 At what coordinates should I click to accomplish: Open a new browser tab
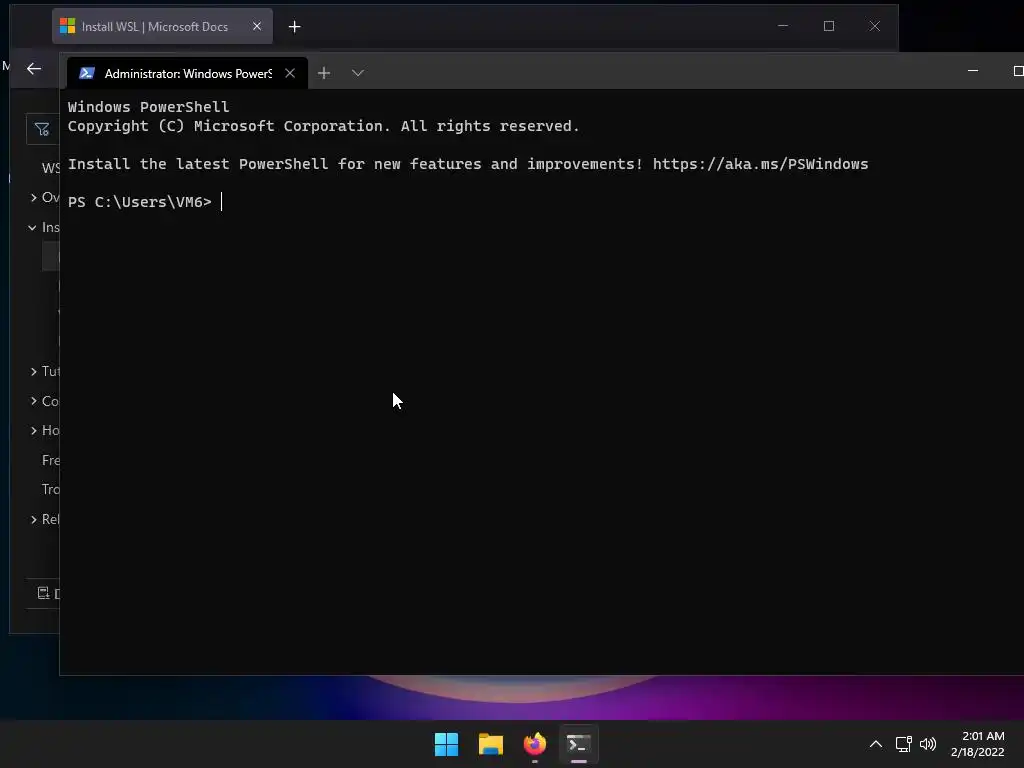click(x=295, y=27)
